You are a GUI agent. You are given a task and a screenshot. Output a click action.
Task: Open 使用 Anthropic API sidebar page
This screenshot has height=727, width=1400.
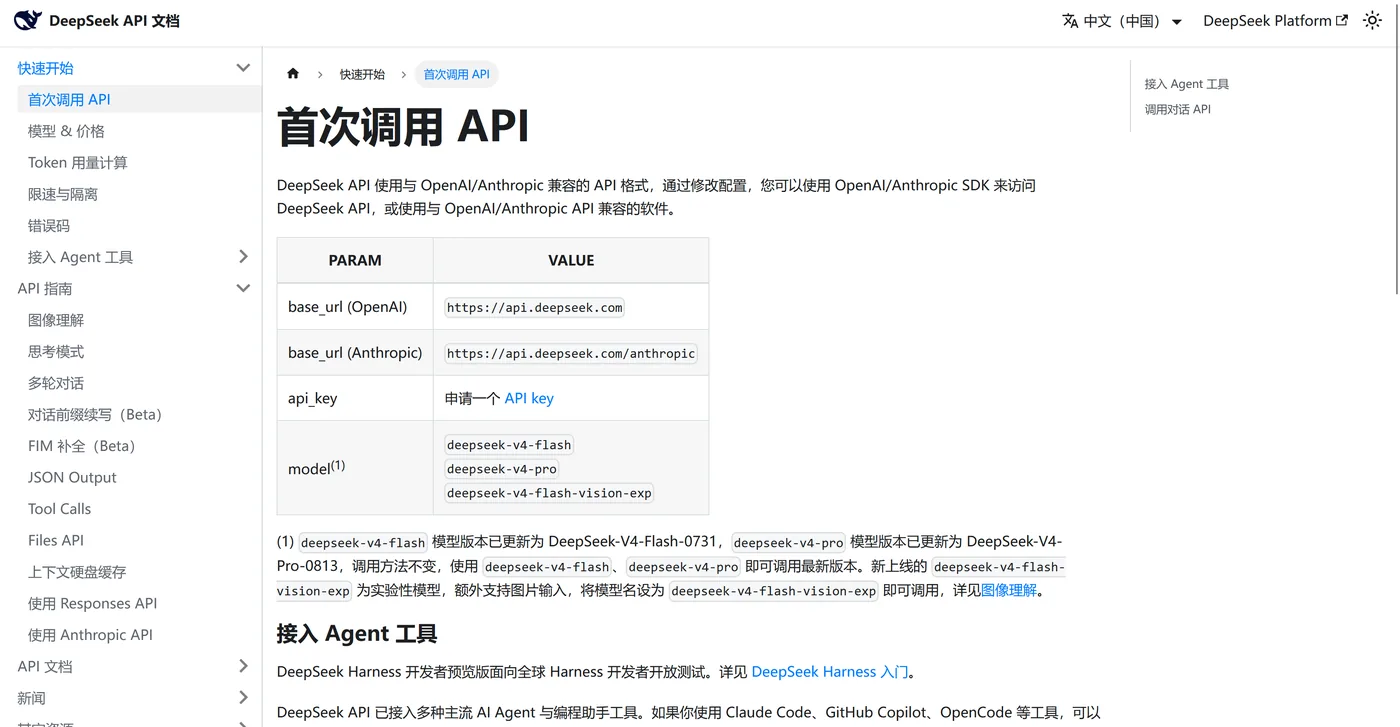[90, 635]
